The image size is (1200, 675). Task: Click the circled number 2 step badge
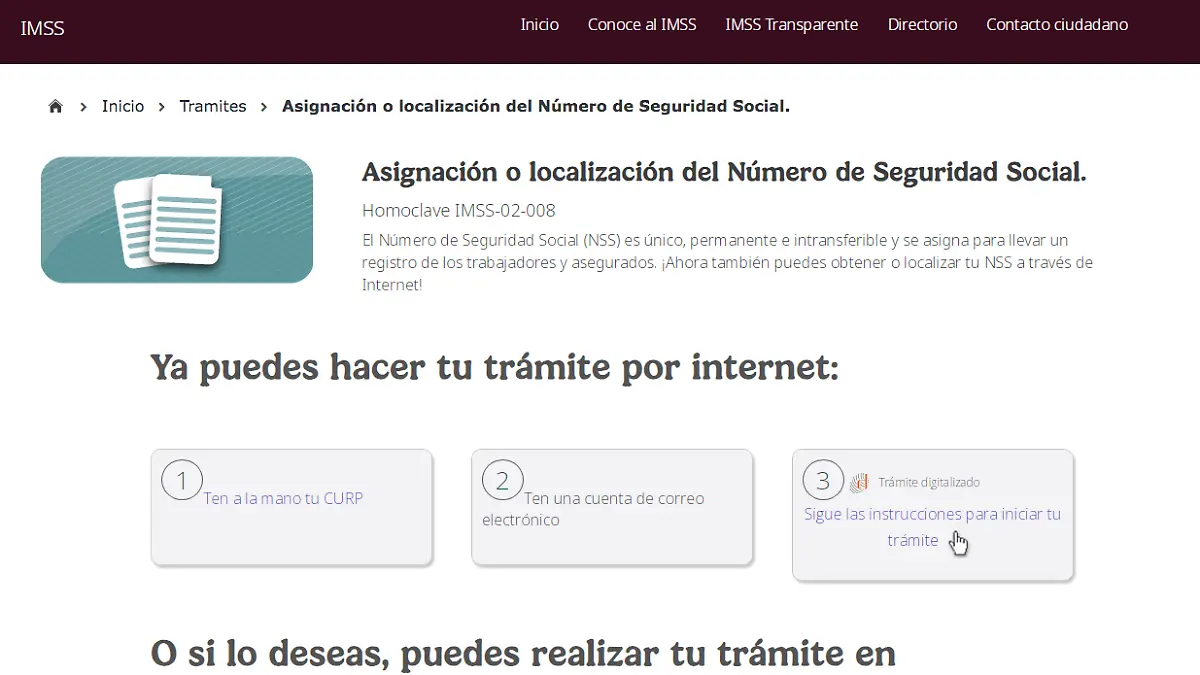click(502, 480)
